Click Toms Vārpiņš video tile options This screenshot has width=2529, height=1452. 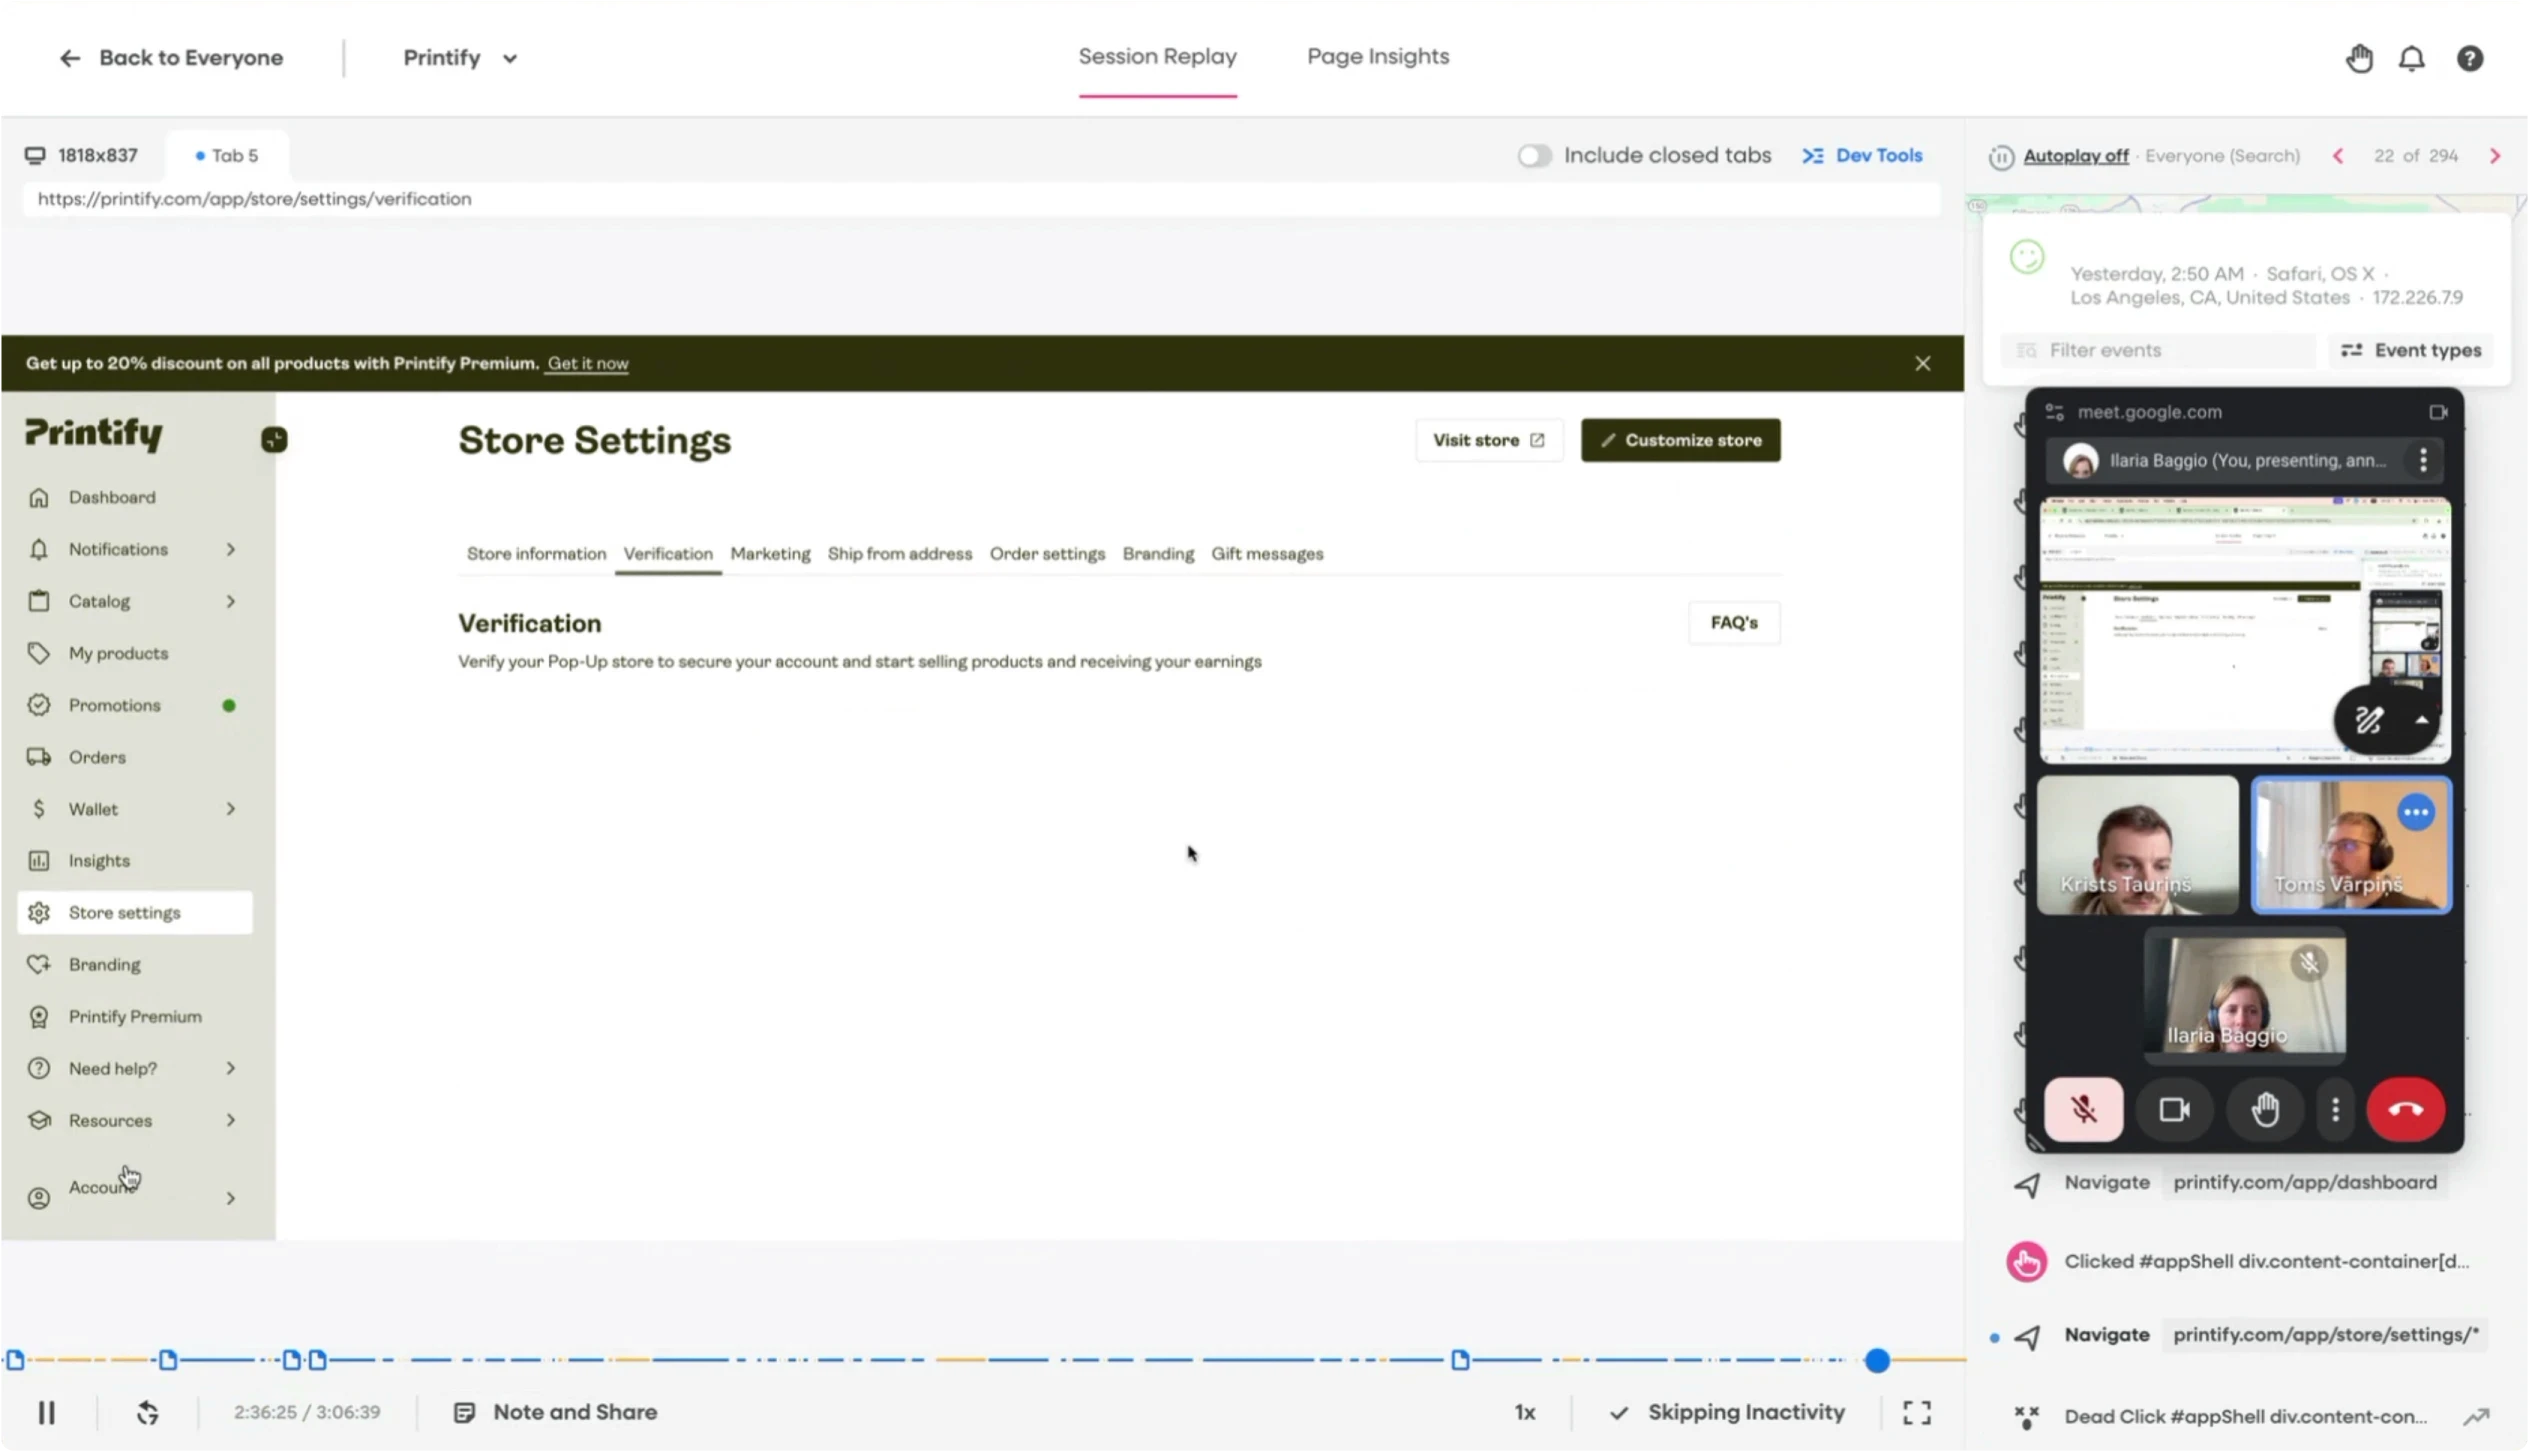[2415, 813]
